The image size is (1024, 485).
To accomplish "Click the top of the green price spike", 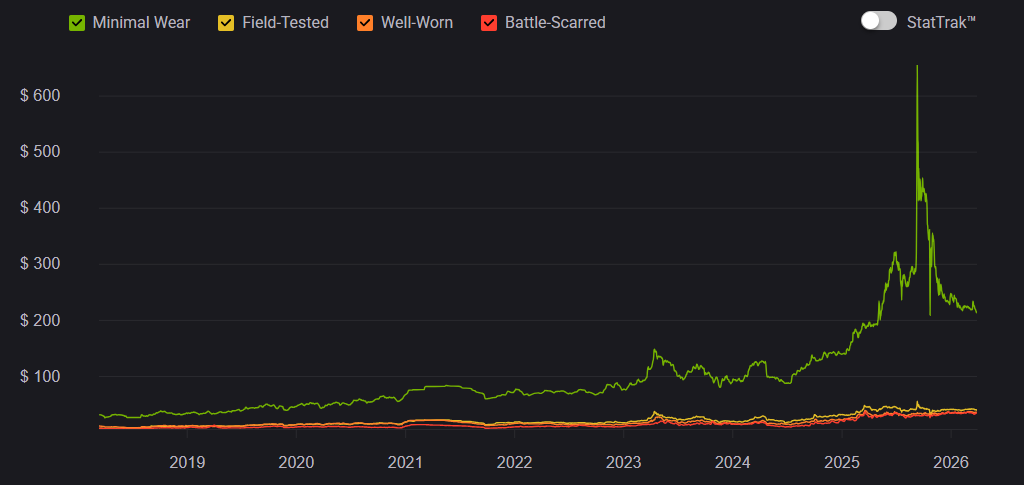I will coord(917,68).
